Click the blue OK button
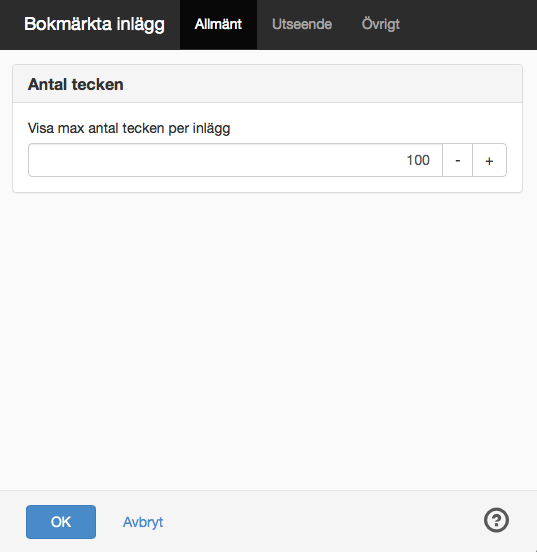Screen dimensions: 537x552 pos(61,522)
